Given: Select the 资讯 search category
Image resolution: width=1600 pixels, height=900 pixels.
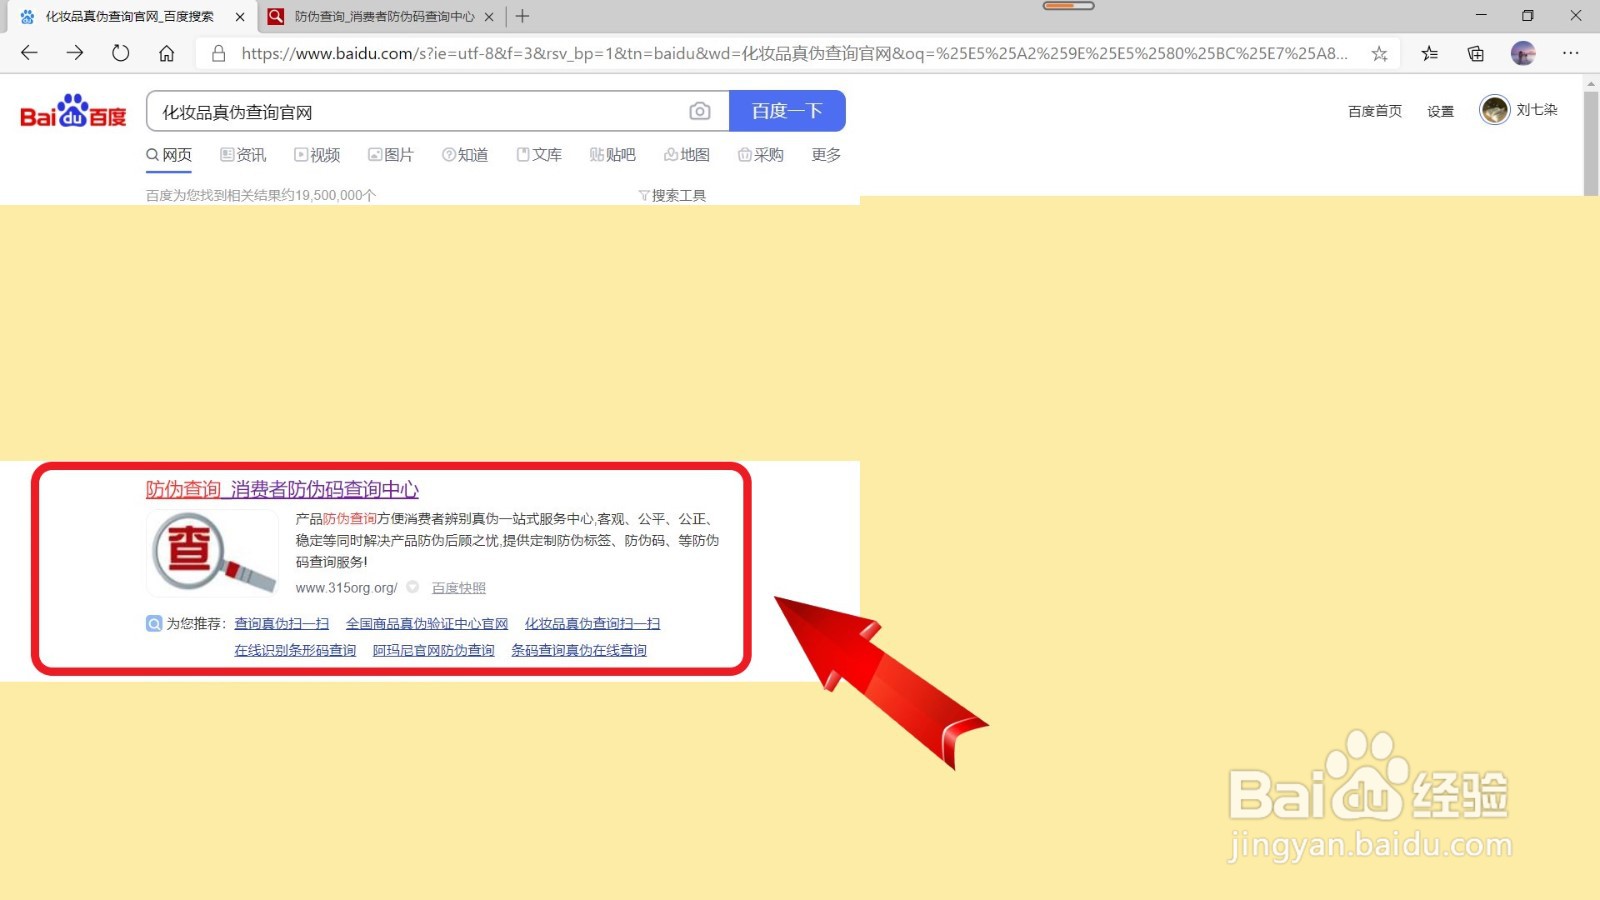Looking at the screenshot, I should 243,155.
